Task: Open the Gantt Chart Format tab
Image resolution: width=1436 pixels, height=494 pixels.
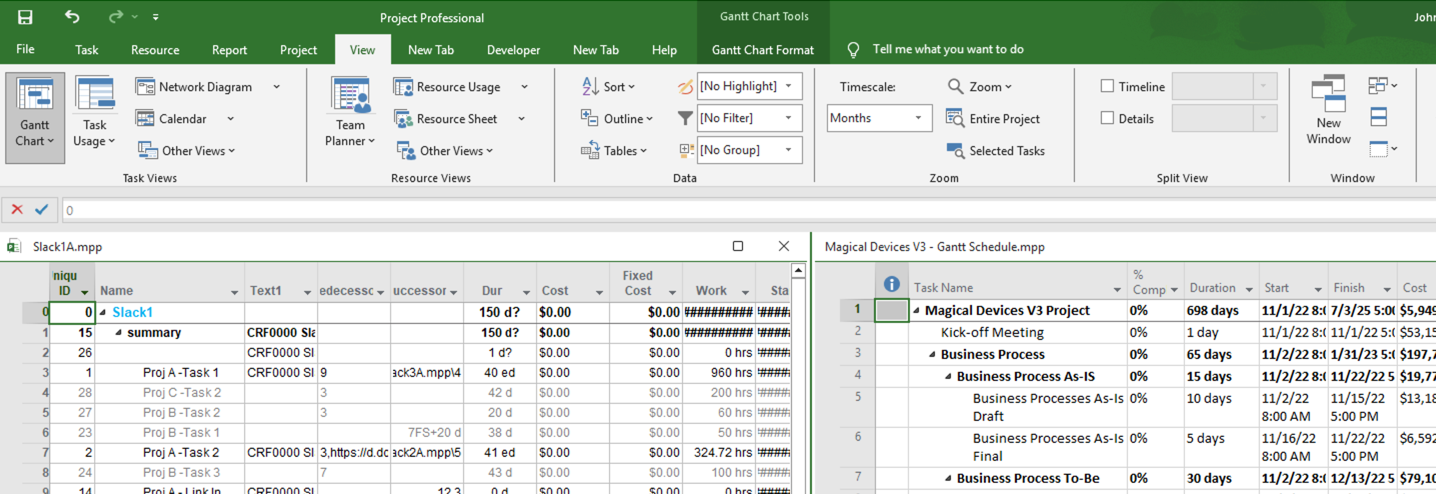Action: (x=763, y=49)
